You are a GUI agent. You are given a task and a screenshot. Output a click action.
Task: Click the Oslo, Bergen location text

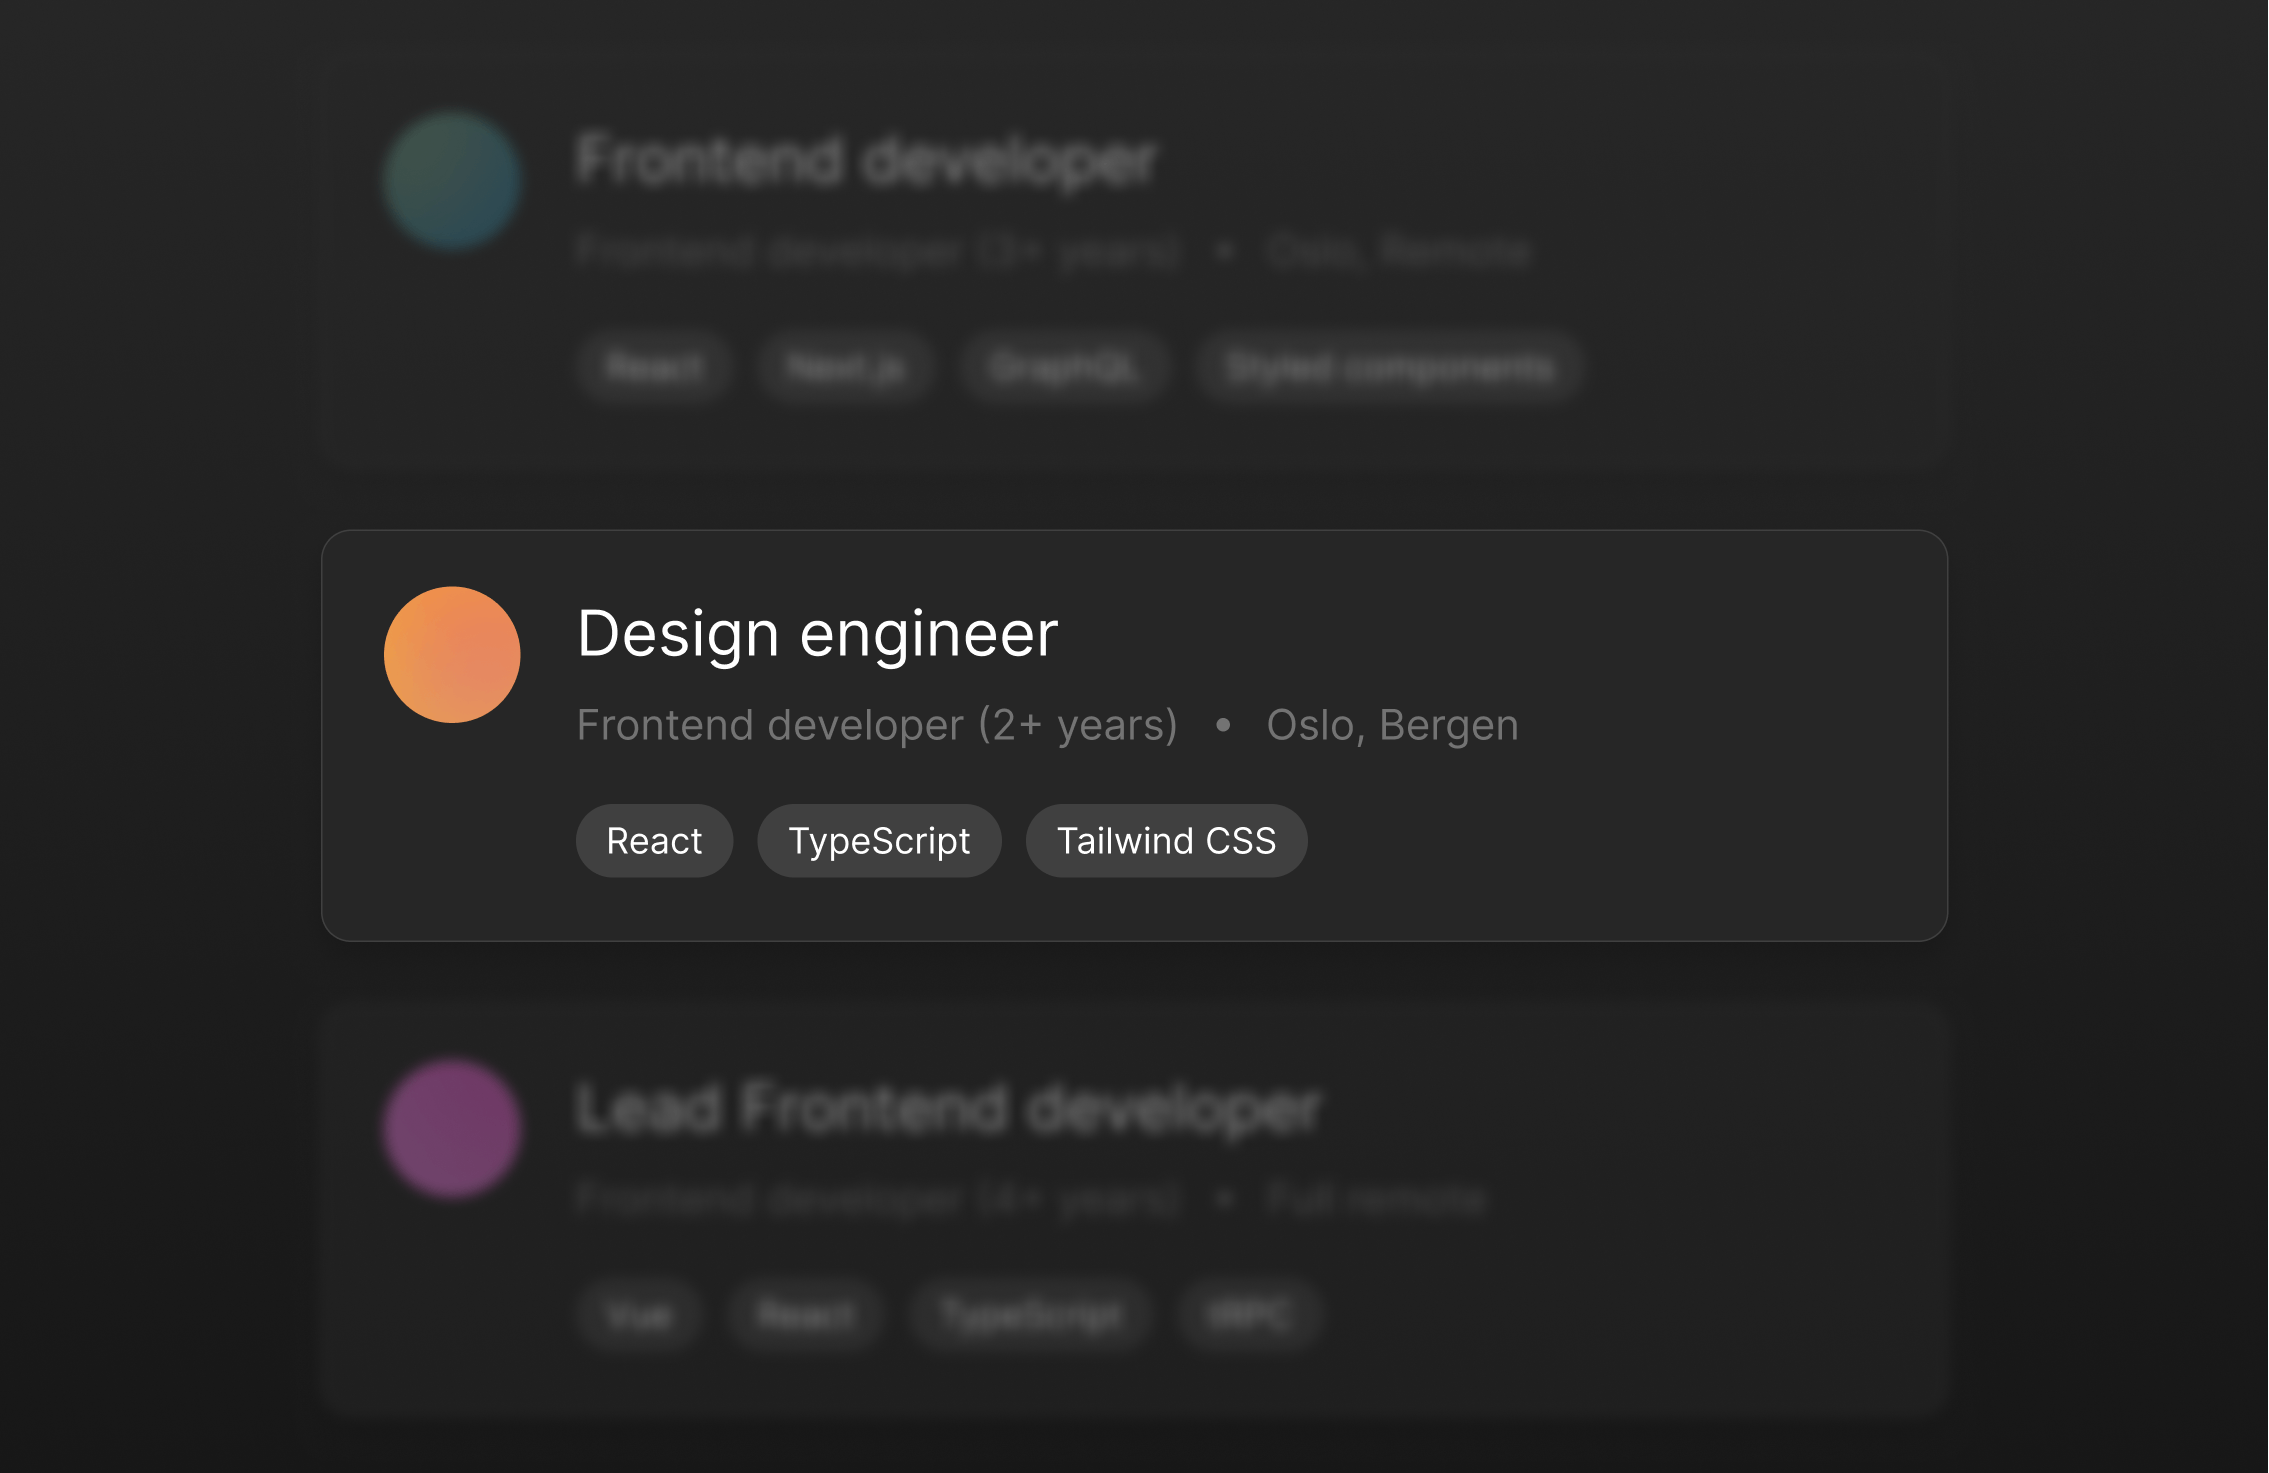[x=1392, y=725]
